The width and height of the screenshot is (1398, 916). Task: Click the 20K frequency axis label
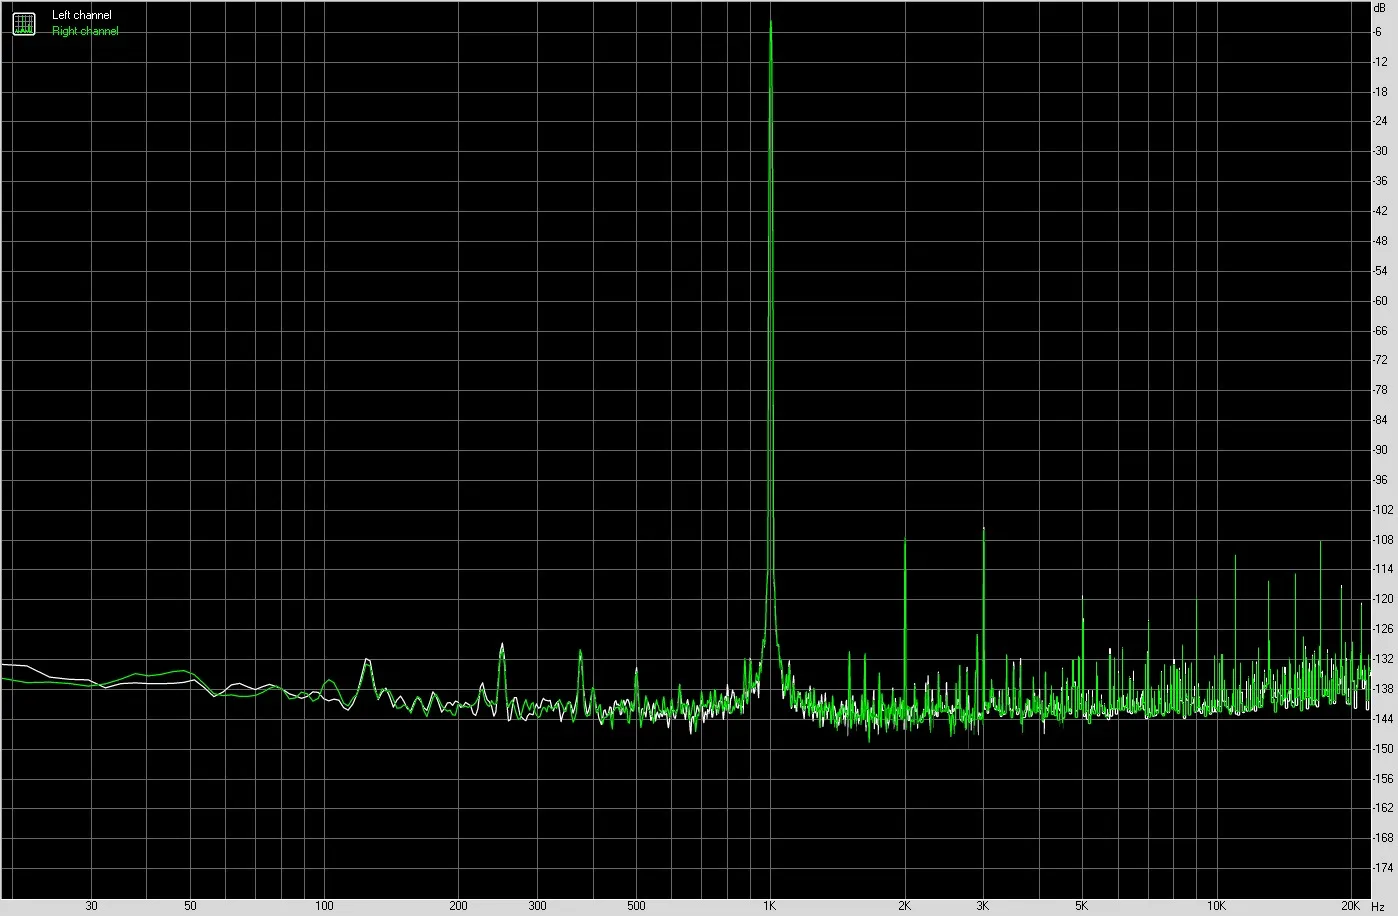(1350, 906)
